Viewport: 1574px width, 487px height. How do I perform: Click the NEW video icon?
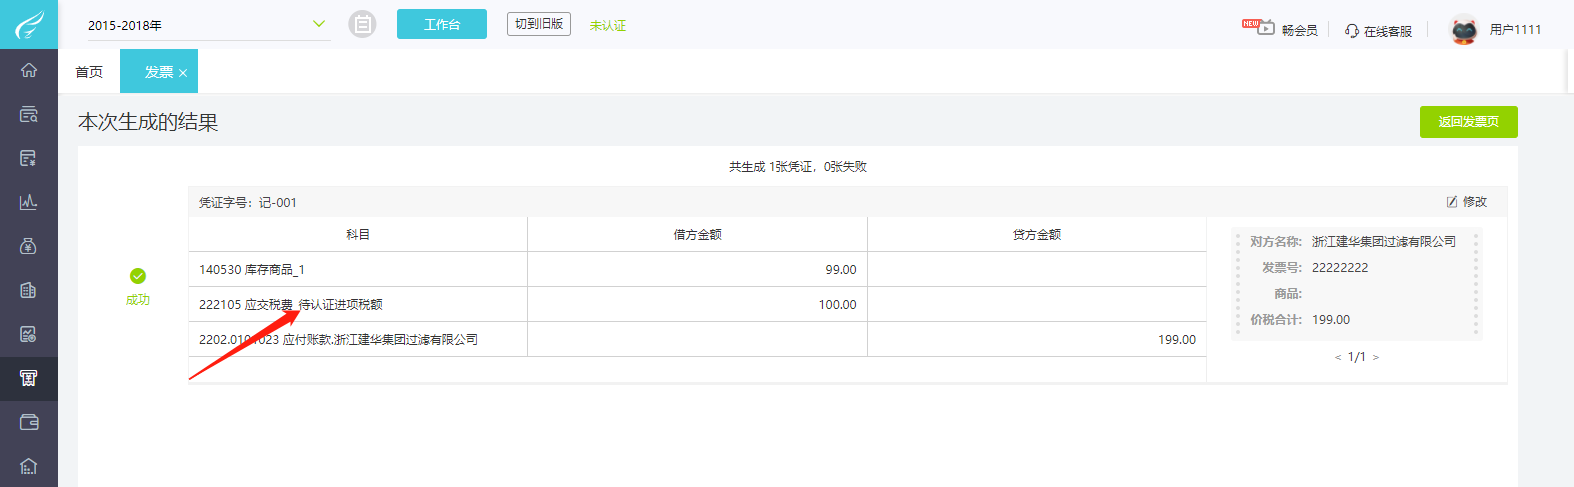(x=1259, y=27)
